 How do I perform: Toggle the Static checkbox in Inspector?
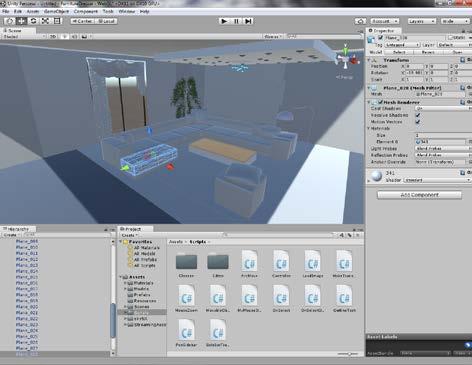[451, 38]
